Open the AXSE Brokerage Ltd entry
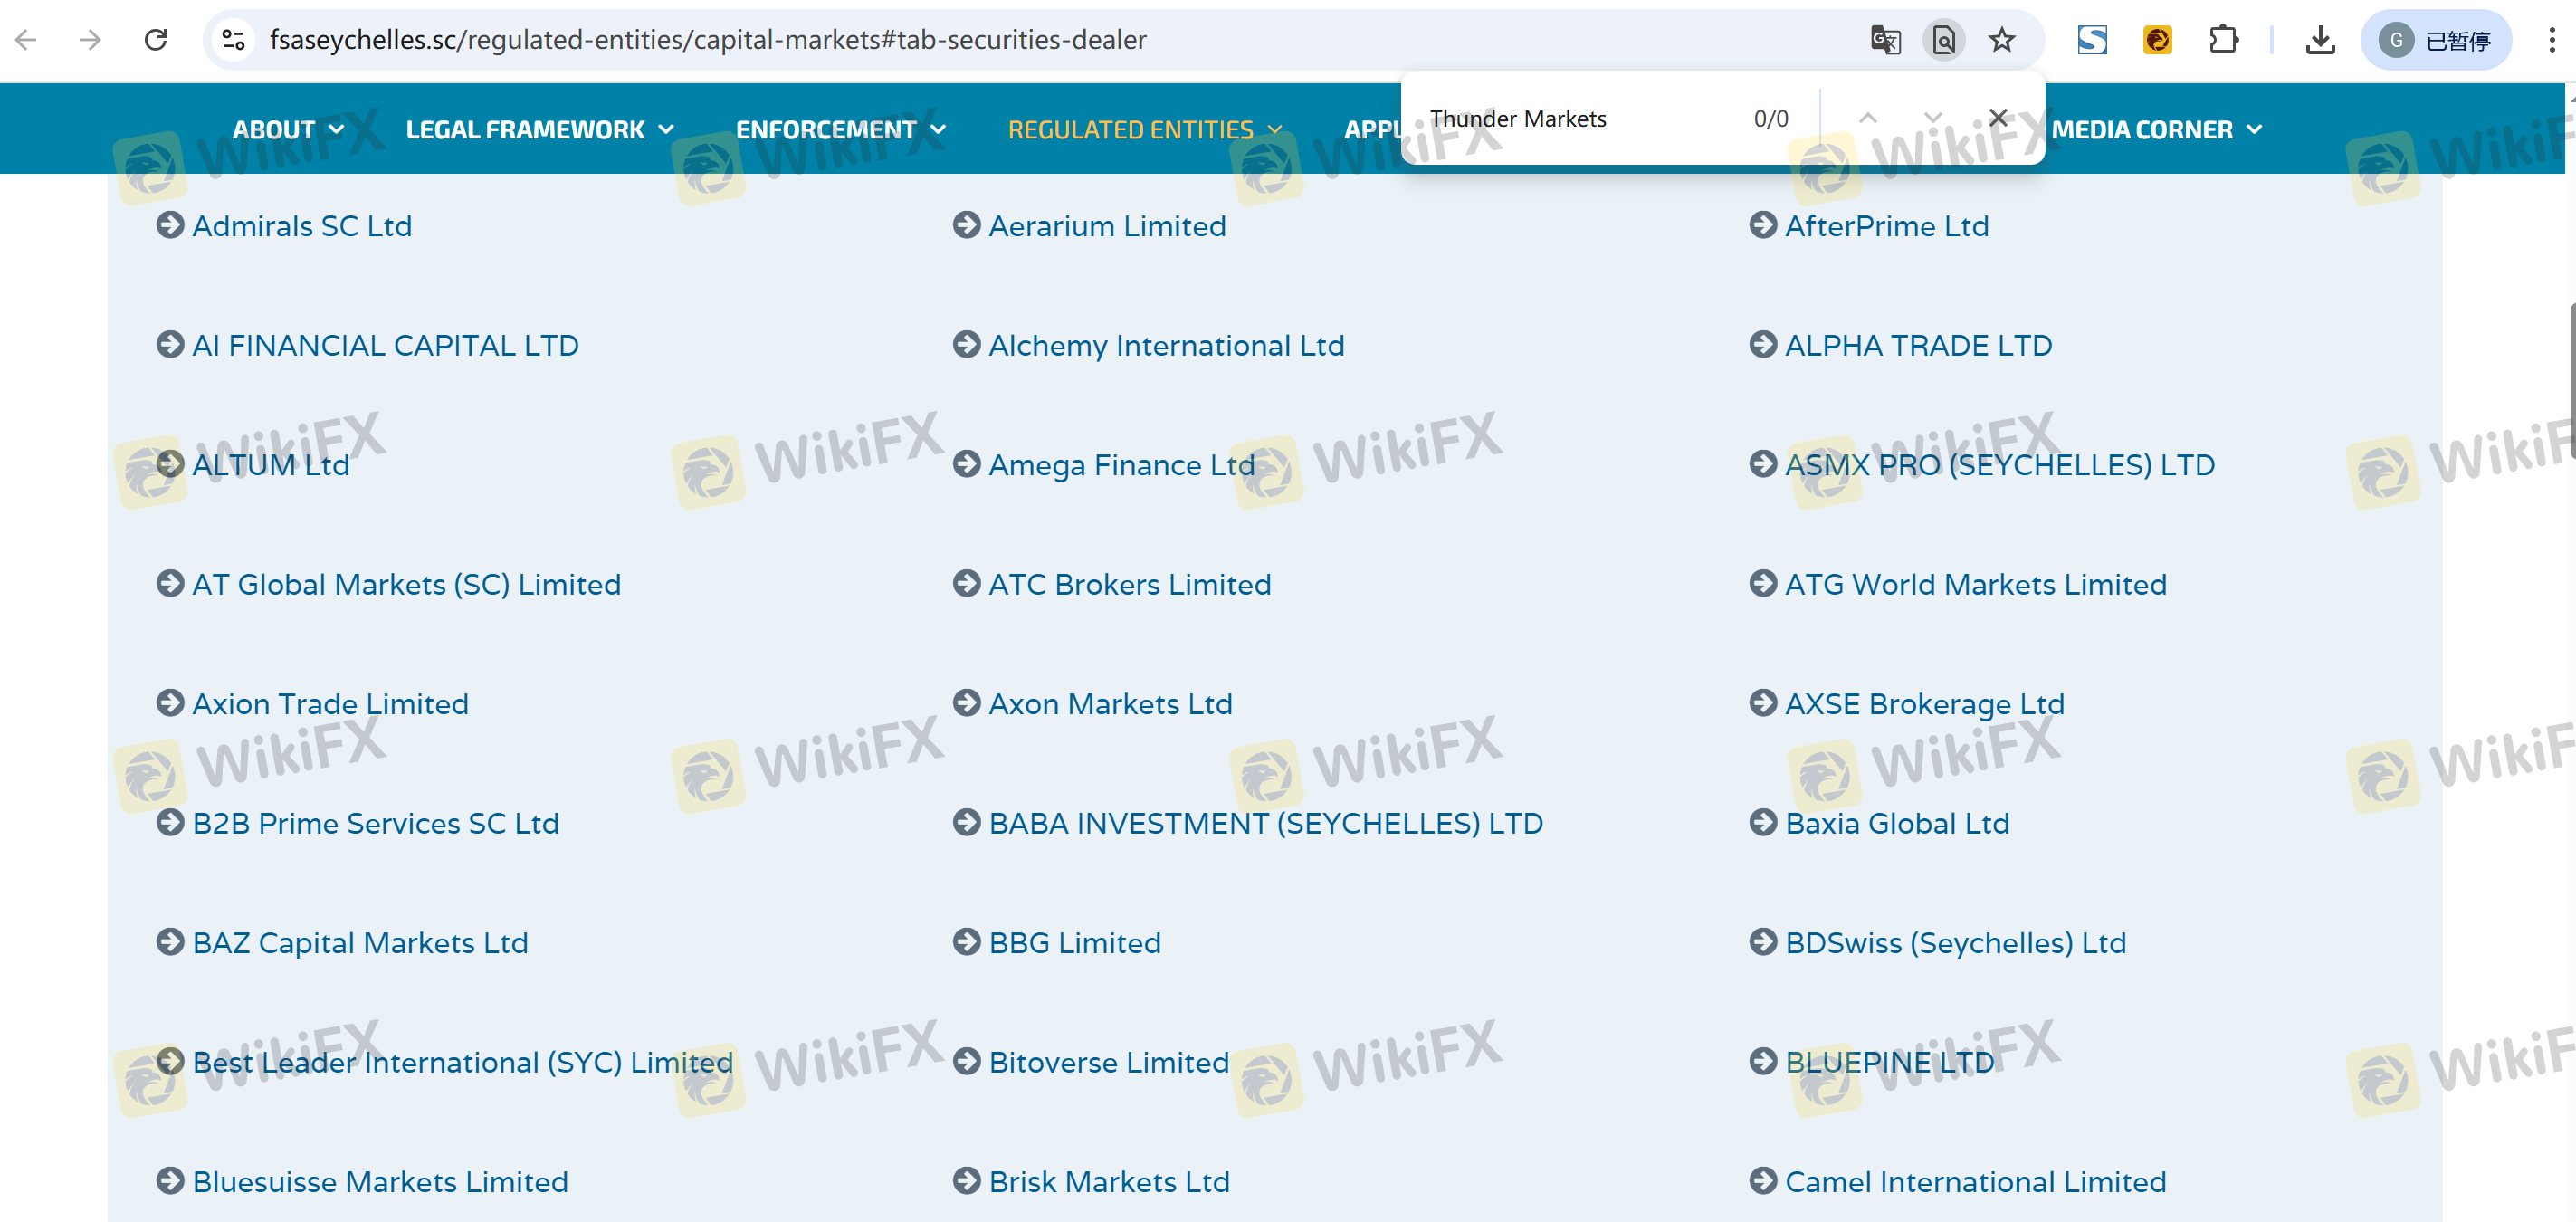The width and height of the screenshot is (2576, 1222). click(1925, 704)
